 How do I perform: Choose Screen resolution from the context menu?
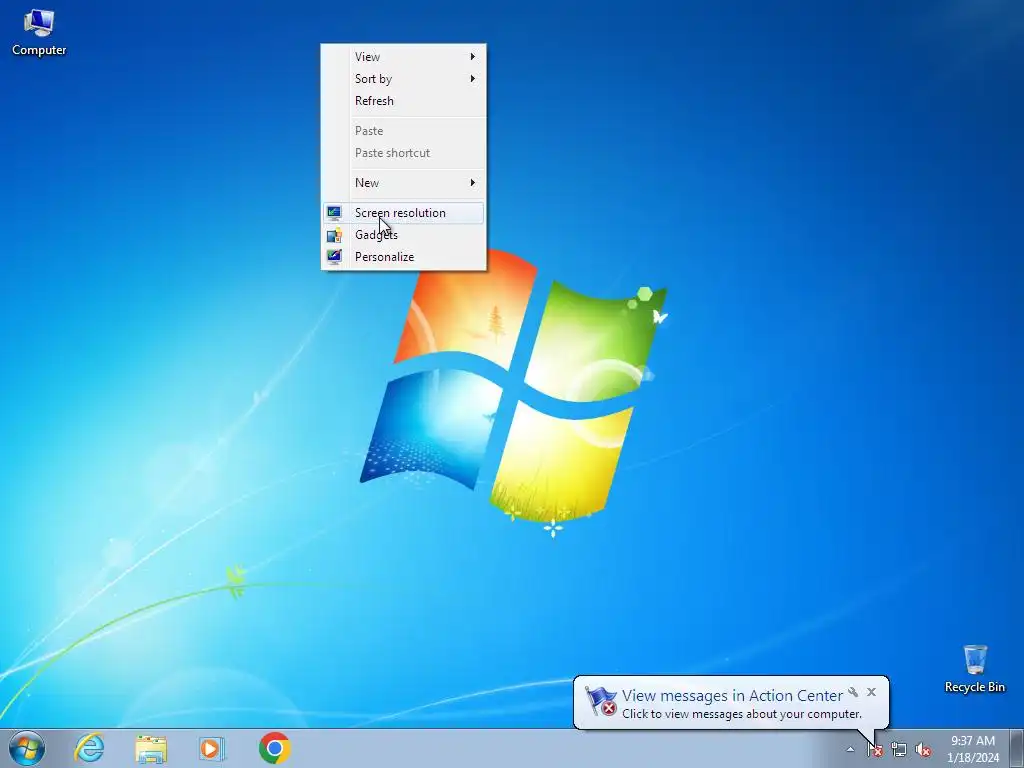[404, 213]
